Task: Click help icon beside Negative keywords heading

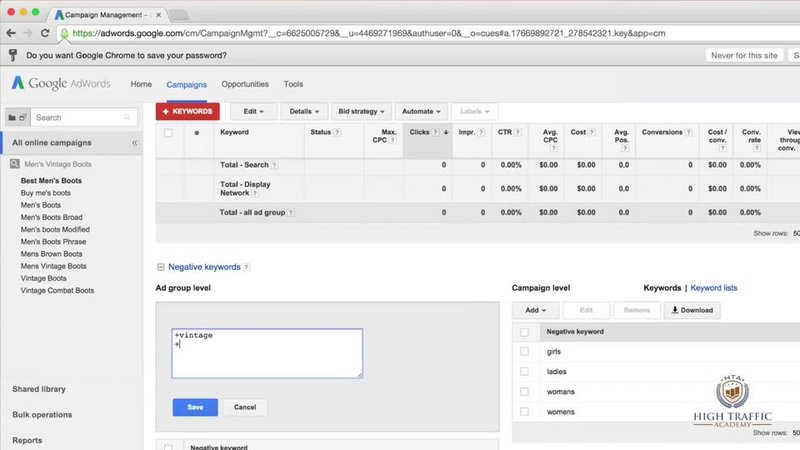Action: [246, 267]
